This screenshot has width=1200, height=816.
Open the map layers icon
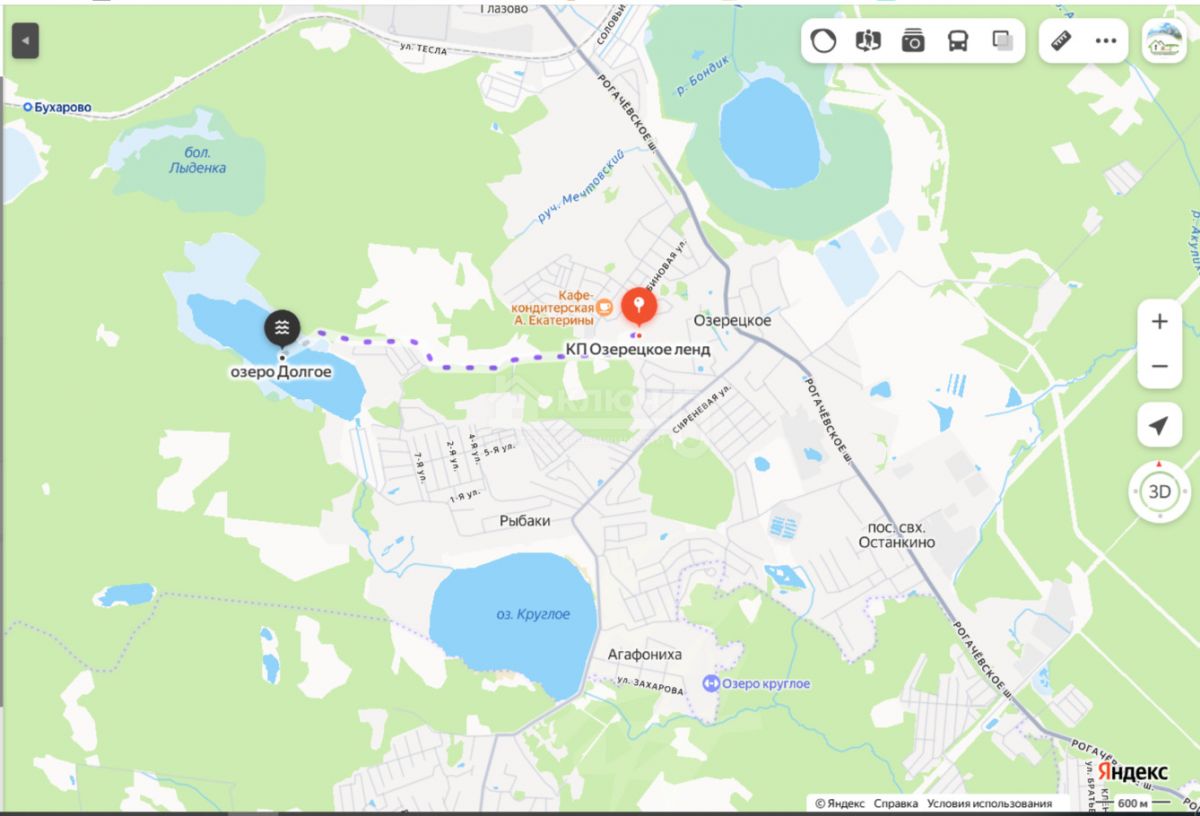pyautogui.click(x=1003, y=41)
